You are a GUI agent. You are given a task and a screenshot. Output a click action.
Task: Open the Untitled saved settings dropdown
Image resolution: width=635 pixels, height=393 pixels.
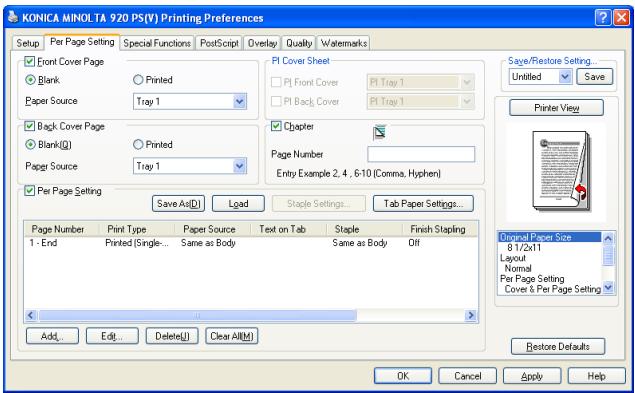(x=541, y=77)
